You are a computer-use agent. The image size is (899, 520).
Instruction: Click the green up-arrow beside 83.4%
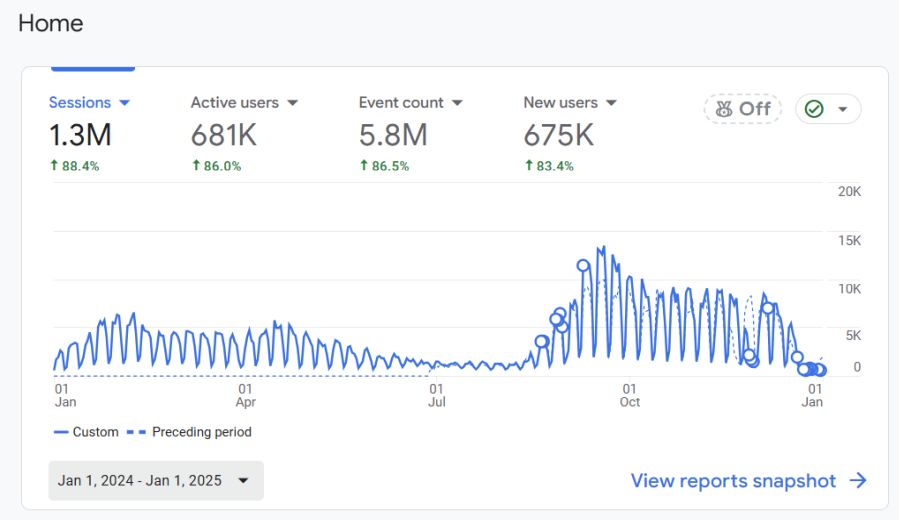(529, 166)
